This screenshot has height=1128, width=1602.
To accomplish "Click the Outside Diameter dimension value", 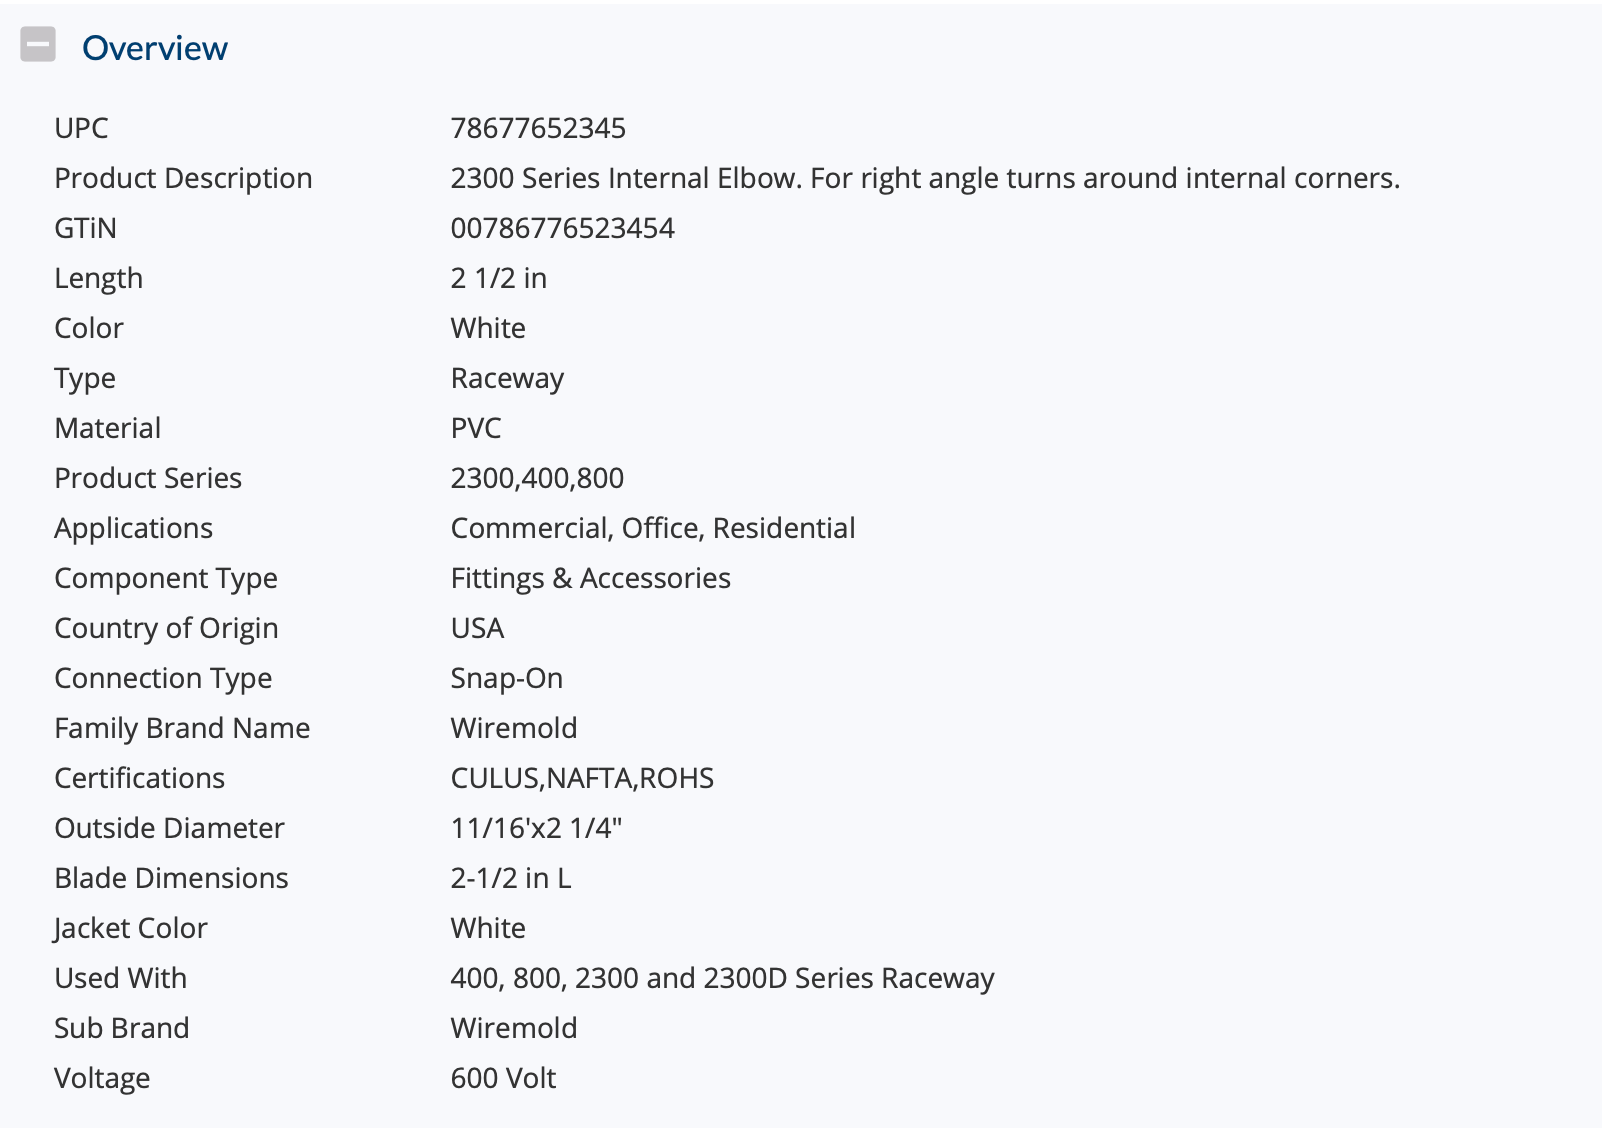I will coord(536,828).
